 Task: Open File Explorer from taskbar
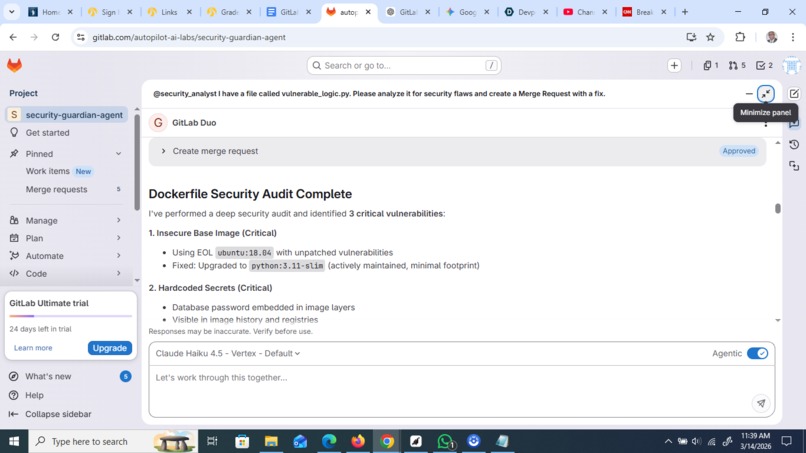click(x=271, y=441)
